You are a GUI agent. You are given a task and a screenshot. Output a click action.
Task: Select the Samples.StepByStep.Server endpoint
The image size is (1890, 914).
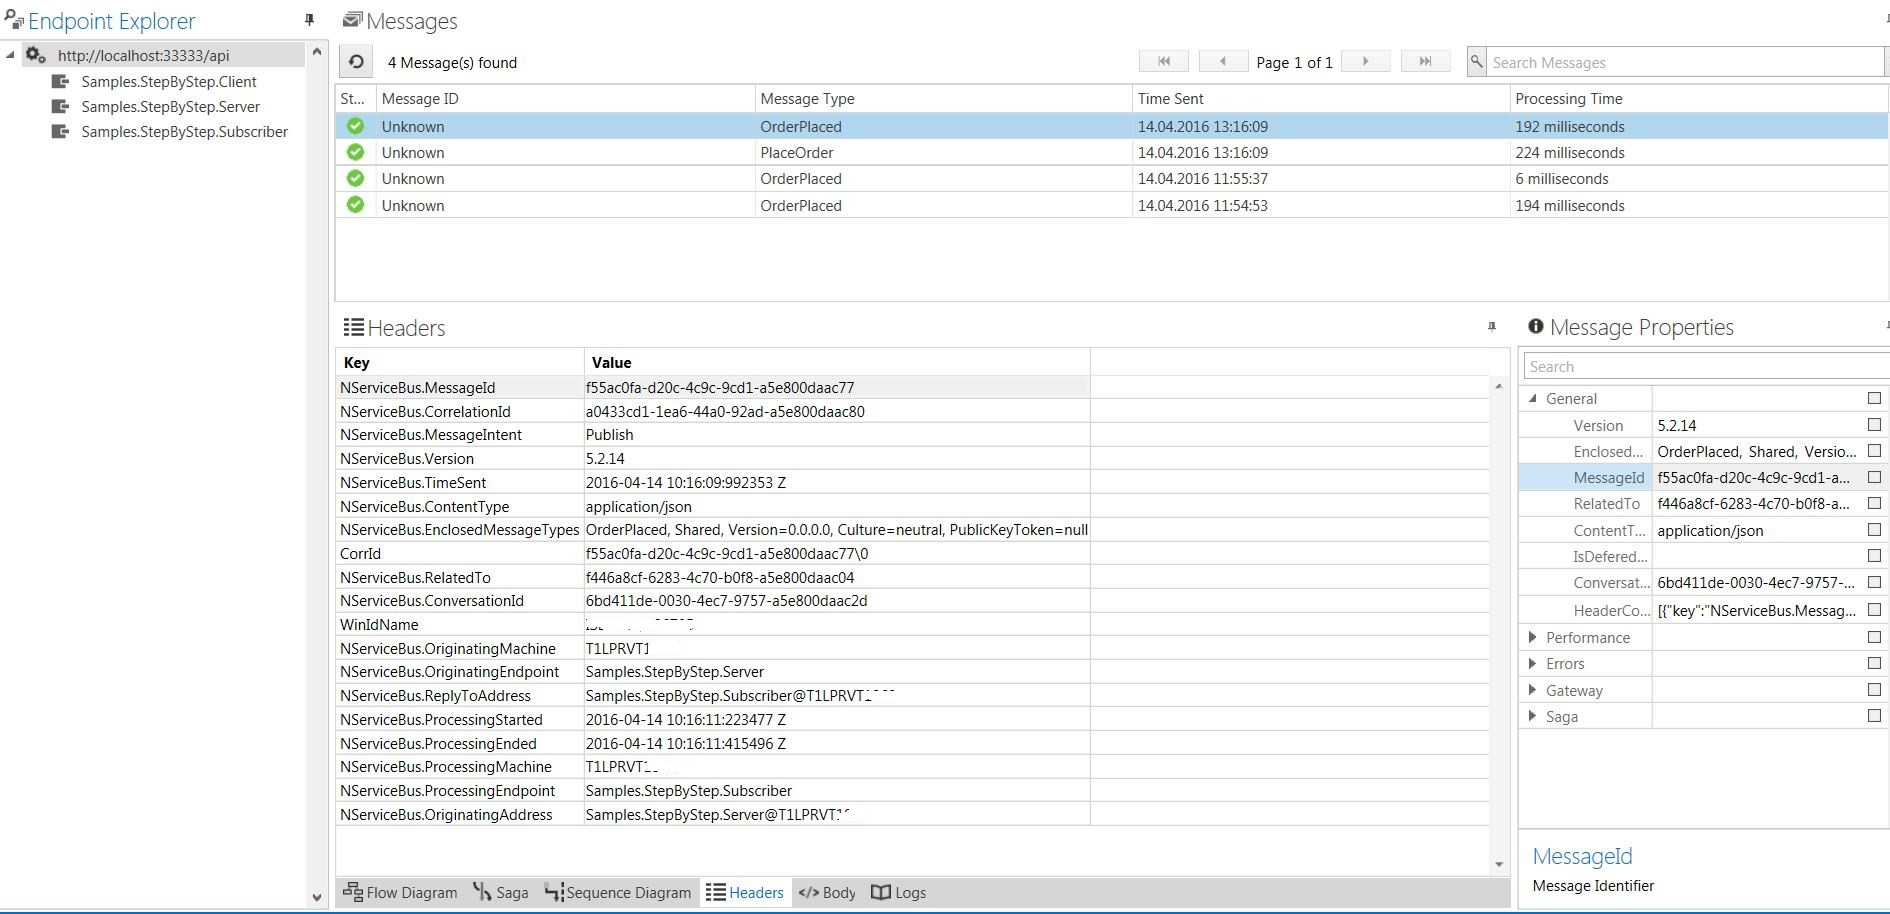[x=170, y=106]
